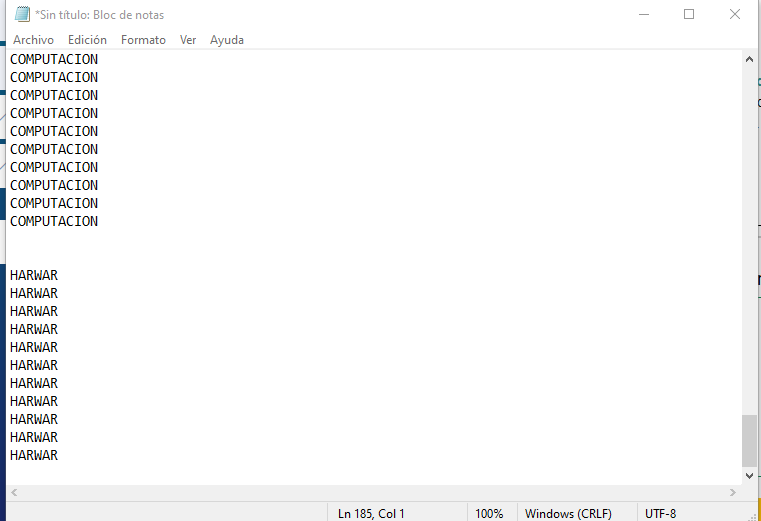
Task: Click the first HARWAR line
Action: pyautogui.click(x=34, y=275)
